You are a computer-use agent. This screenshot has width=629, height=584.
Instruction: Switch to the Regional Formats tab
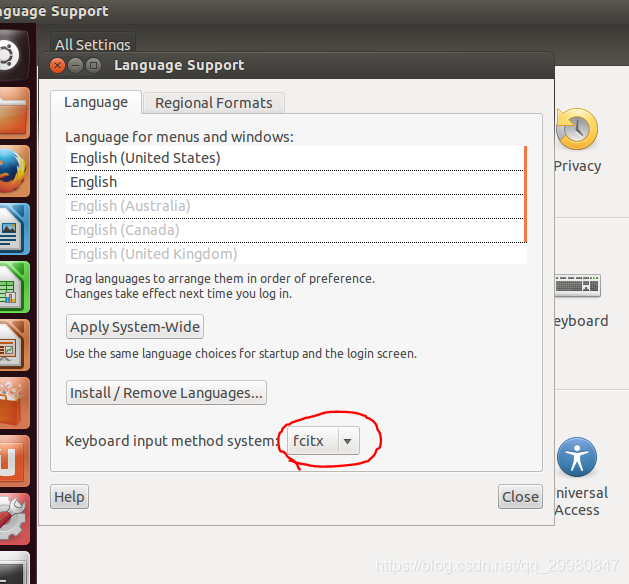point(214,103)
